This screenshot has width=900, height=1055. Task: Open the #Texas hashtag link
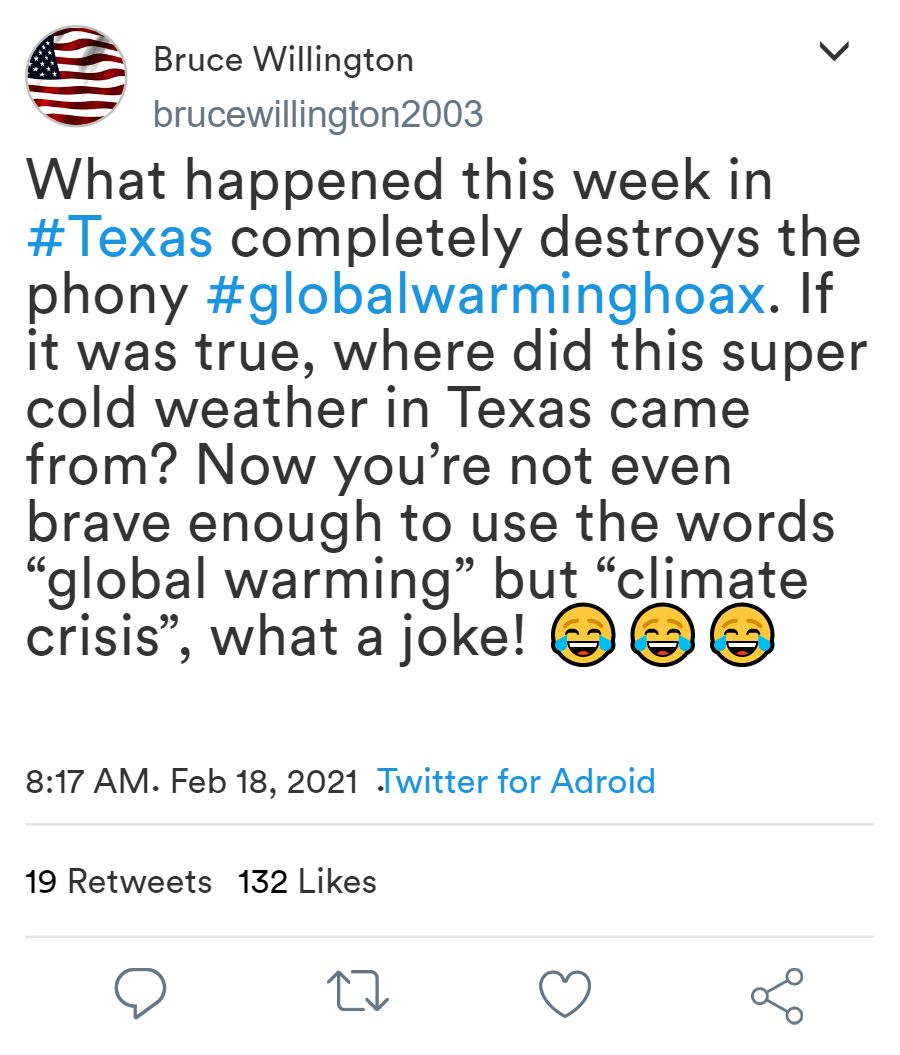coord(120,239)
